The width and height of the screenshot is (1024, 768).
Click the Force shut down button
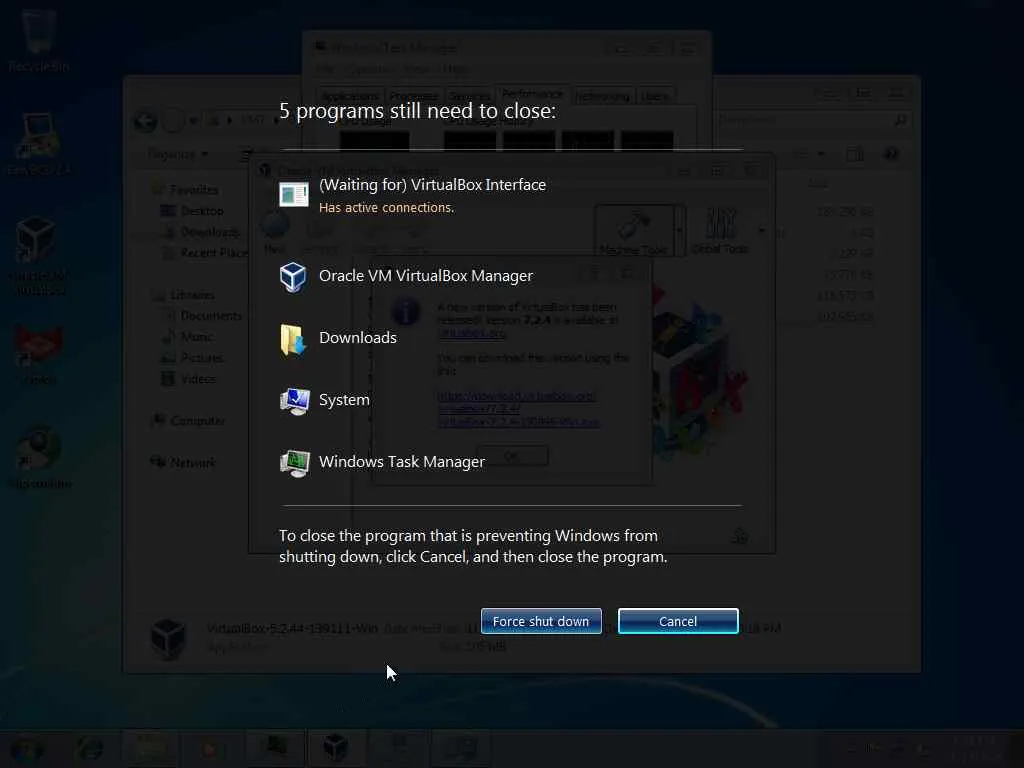click(541, 621)
